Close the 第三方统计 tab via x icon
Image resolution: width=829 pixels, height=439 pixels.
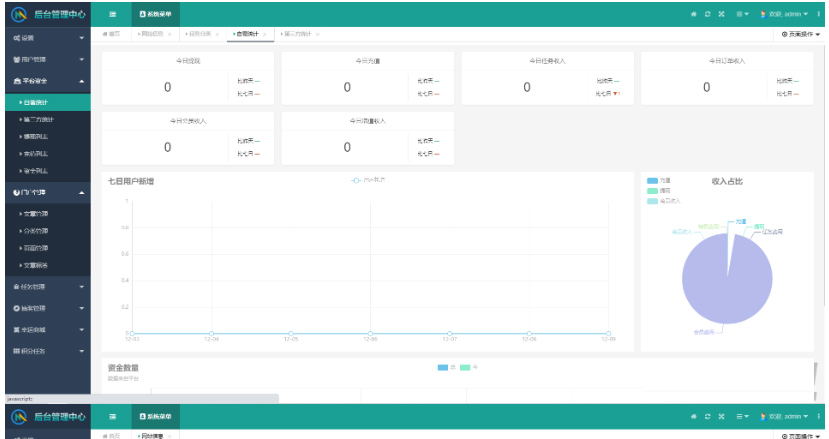click(x=318, y=35)
